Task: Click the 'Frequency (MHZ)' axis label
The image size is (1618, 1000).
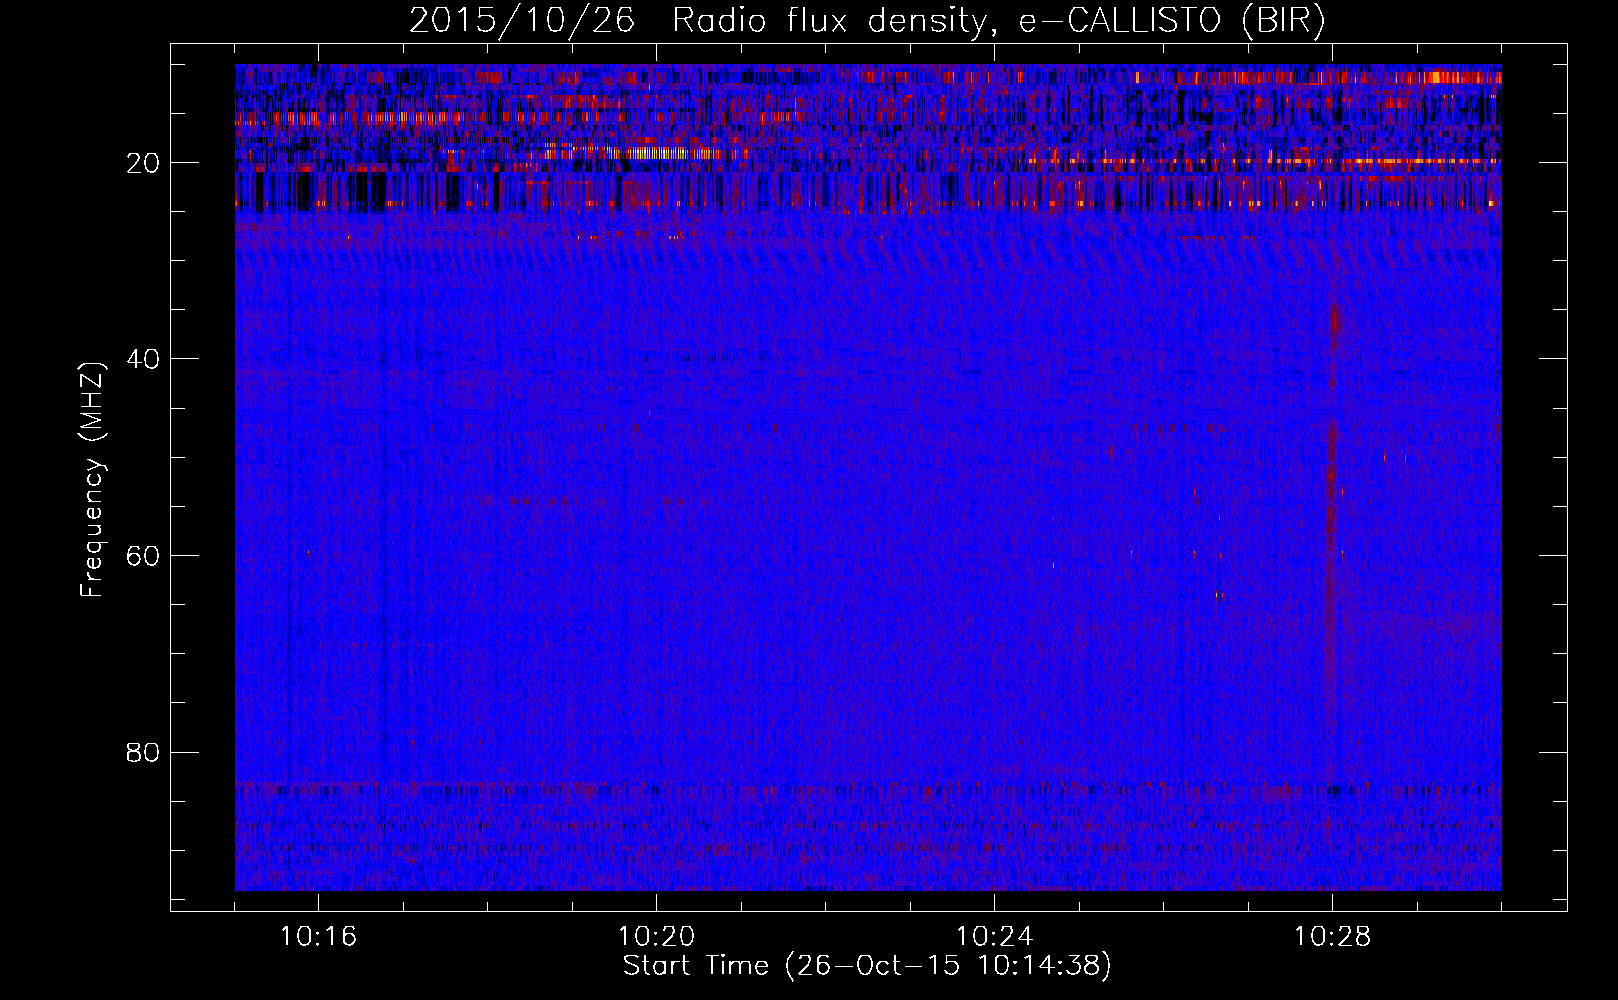Action: click(x=91, y=480)
